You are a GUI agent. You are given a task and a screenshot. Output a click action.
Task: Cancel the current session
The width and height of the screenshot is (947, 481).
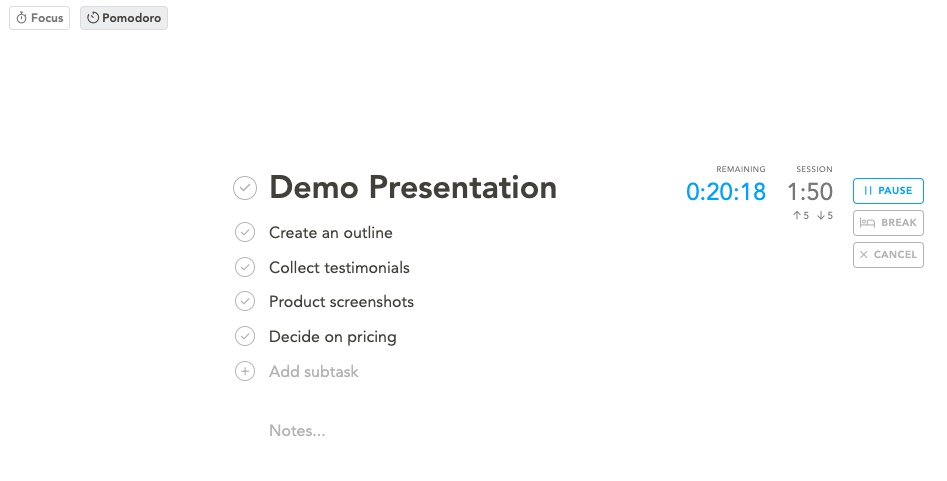point(888,255)
